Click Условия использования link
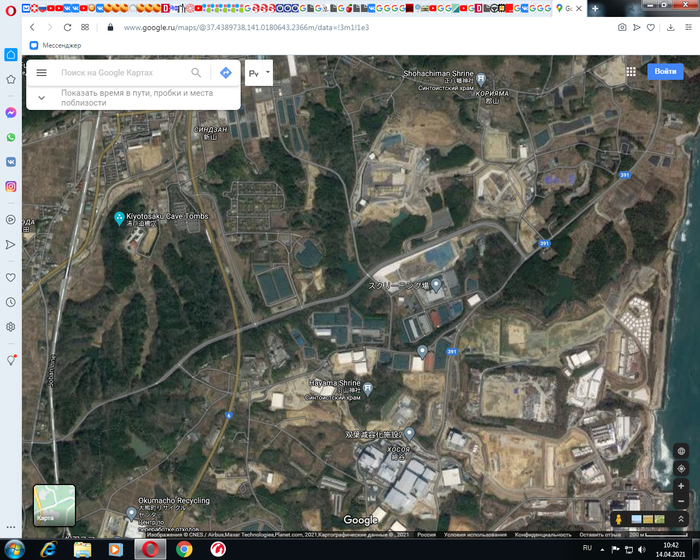The height and width of the screenshot is (560, 700). [475, 534]
